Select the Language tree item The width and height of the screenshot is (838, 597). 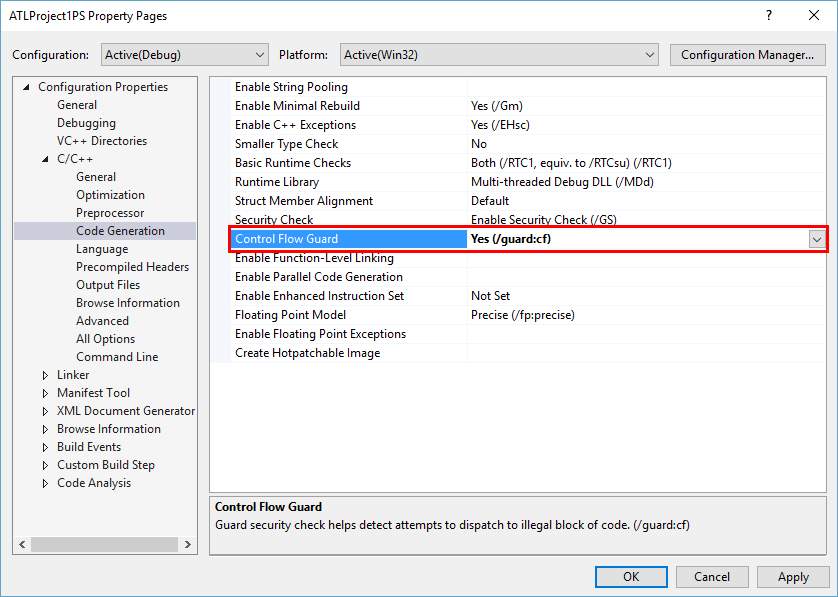point(102,249)
